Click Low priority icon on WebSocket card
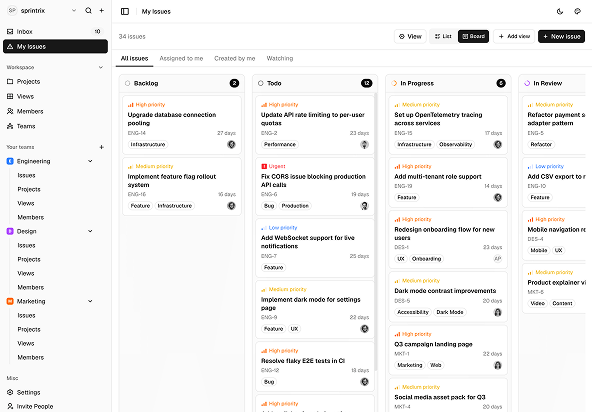 pos(264,228)
